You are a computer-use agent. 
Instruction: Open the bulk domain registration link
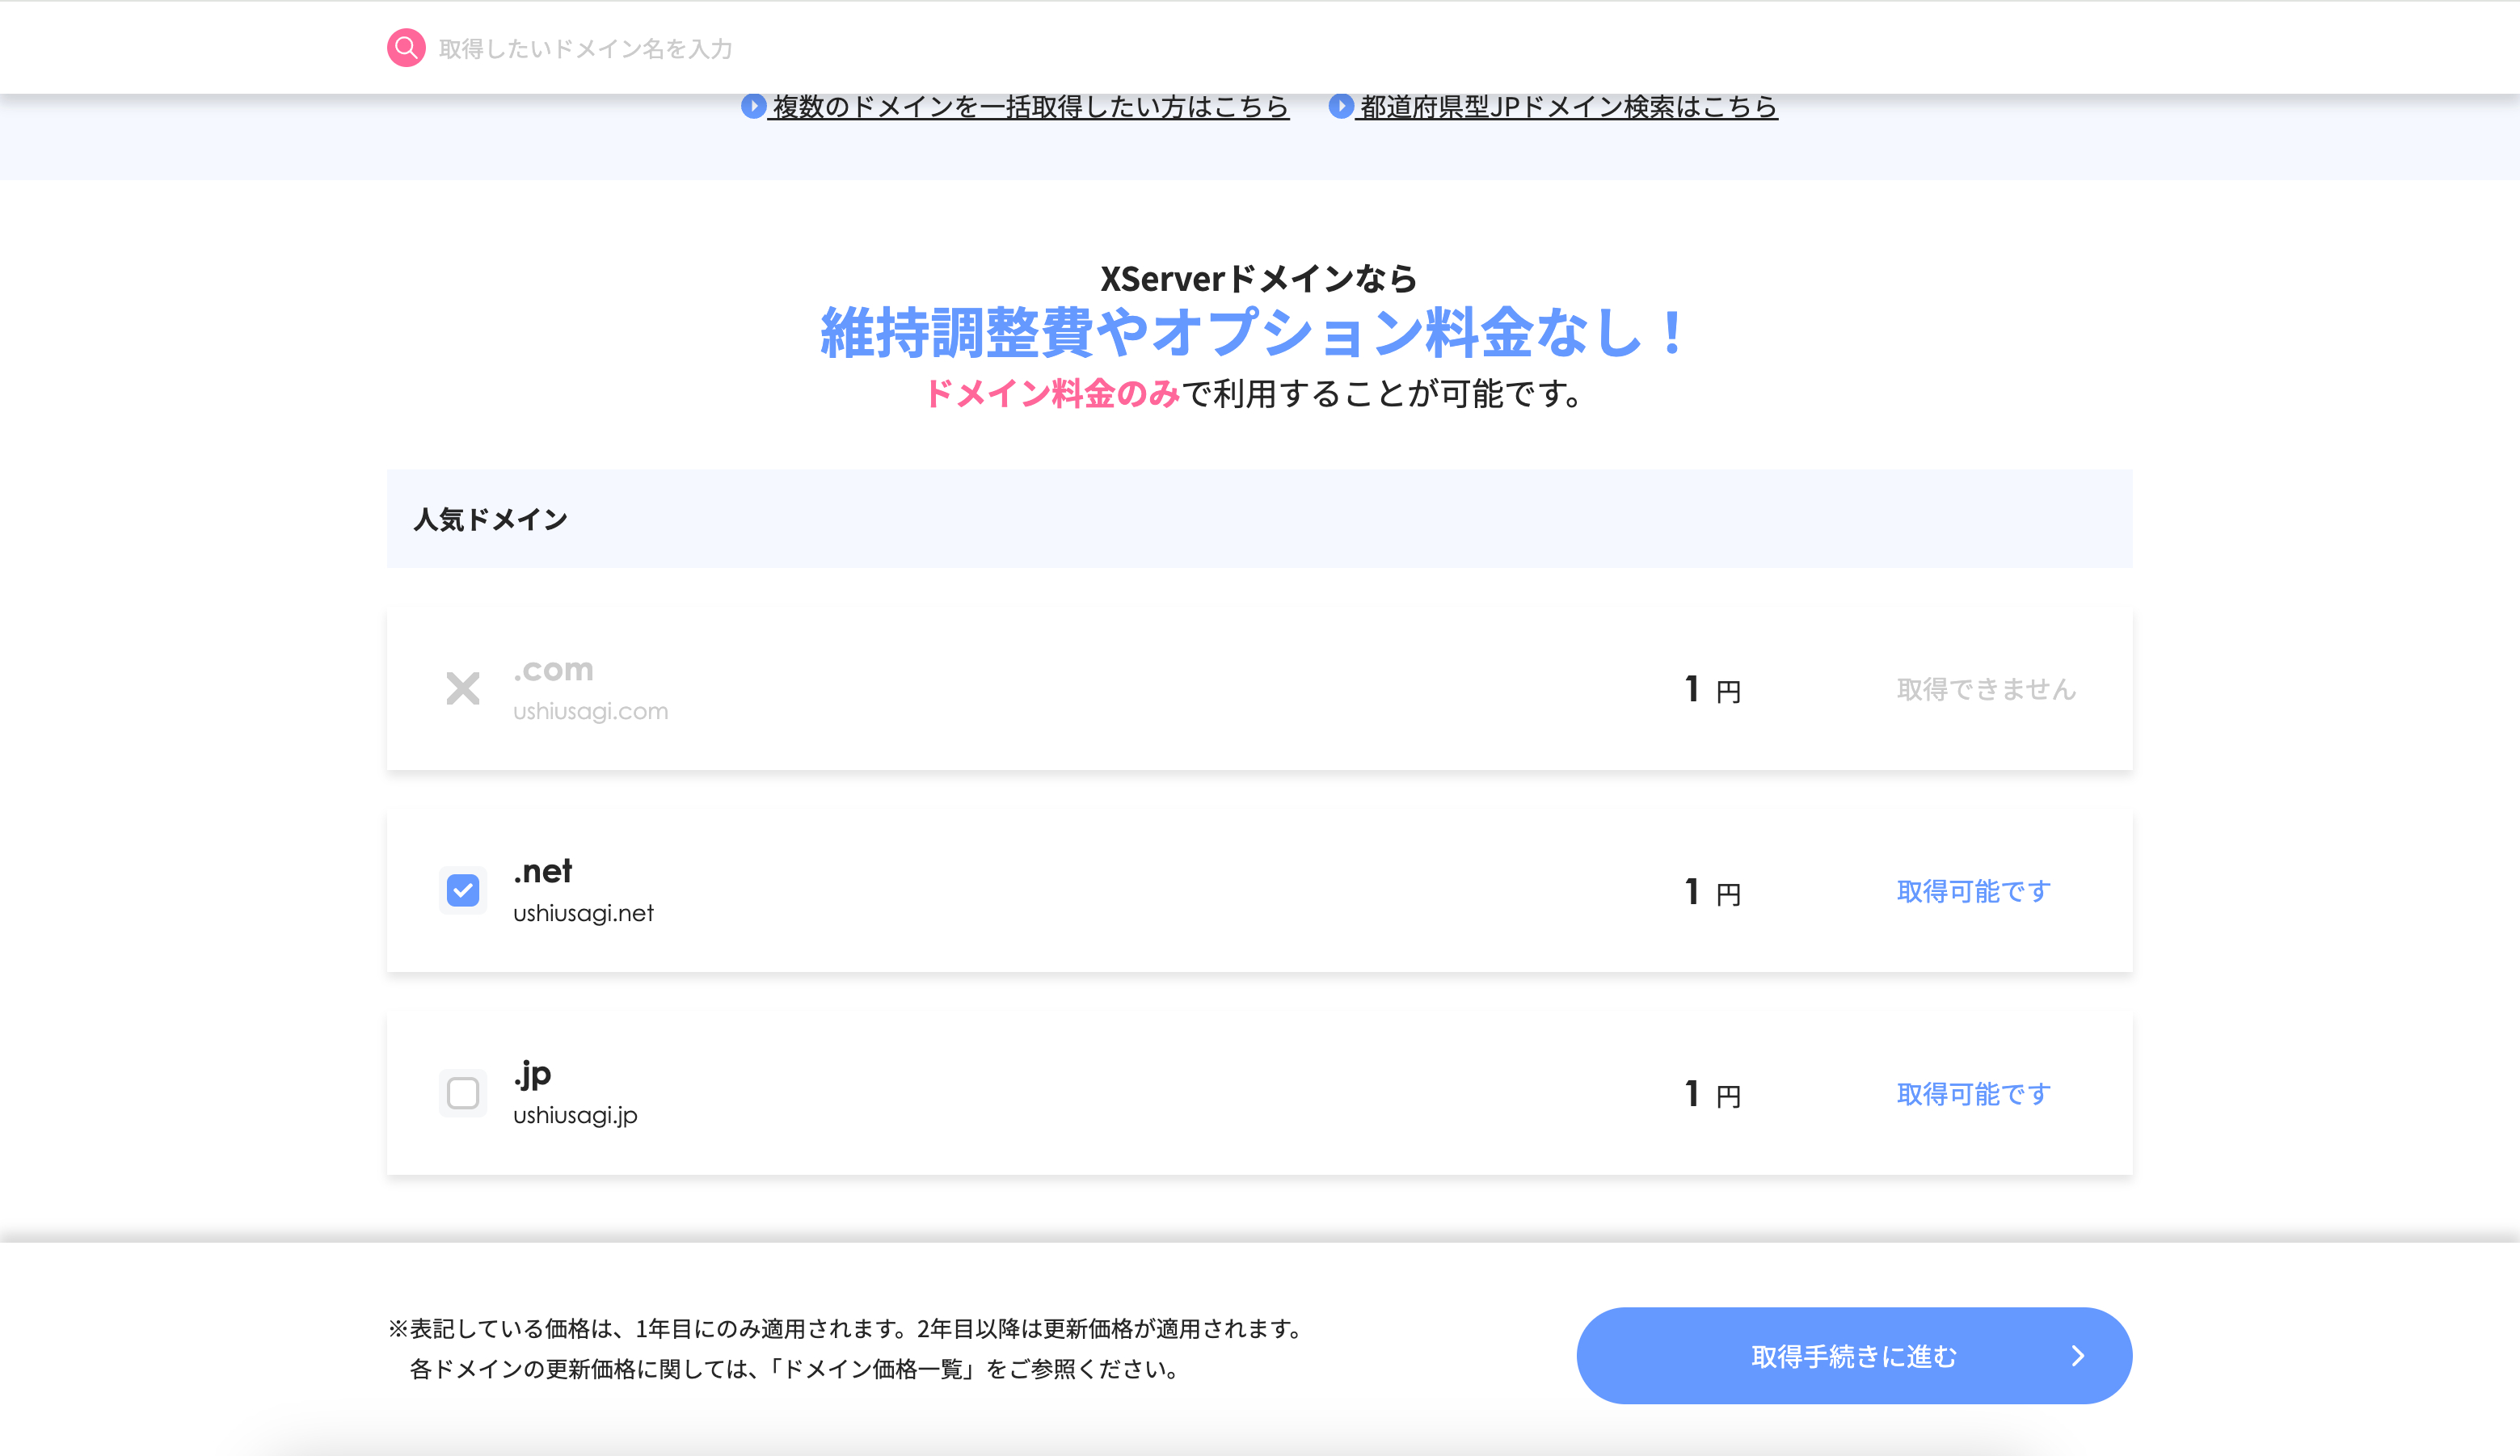pyautogui.click(x=1030, y=106)
